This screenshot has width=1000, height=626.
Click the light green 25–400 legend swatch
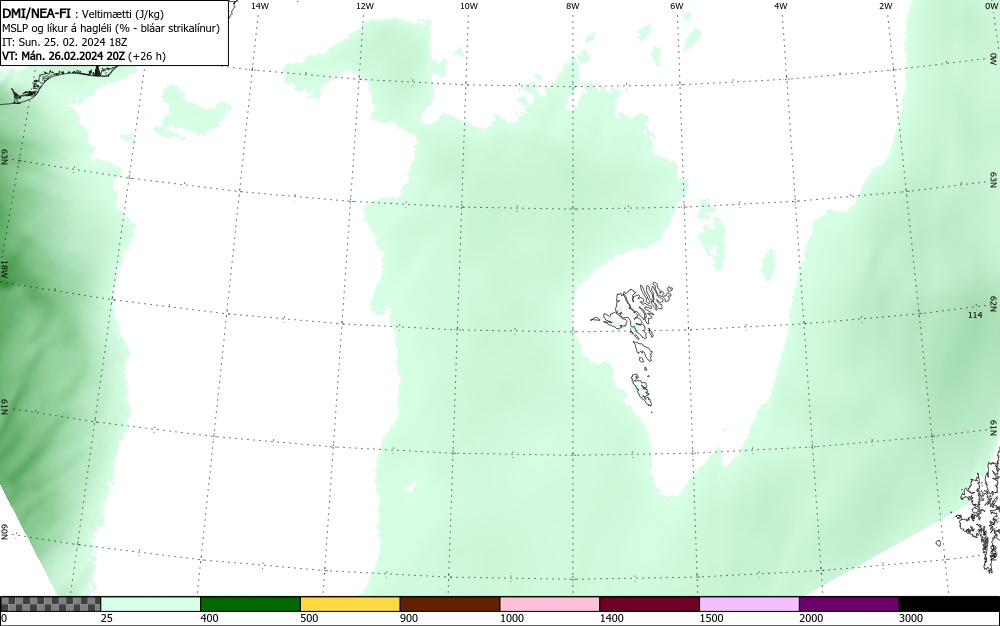151,604
